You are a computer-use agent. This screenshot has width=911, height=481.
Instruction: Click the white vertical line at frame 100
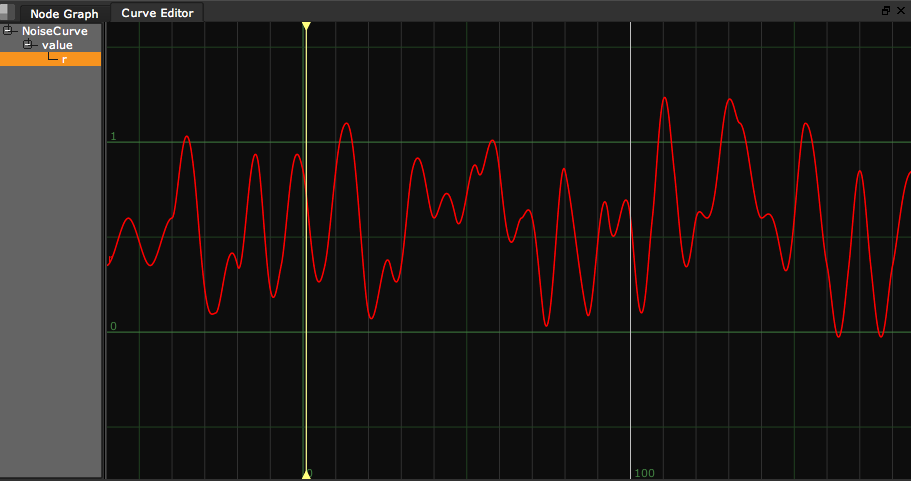pos(631,250)
